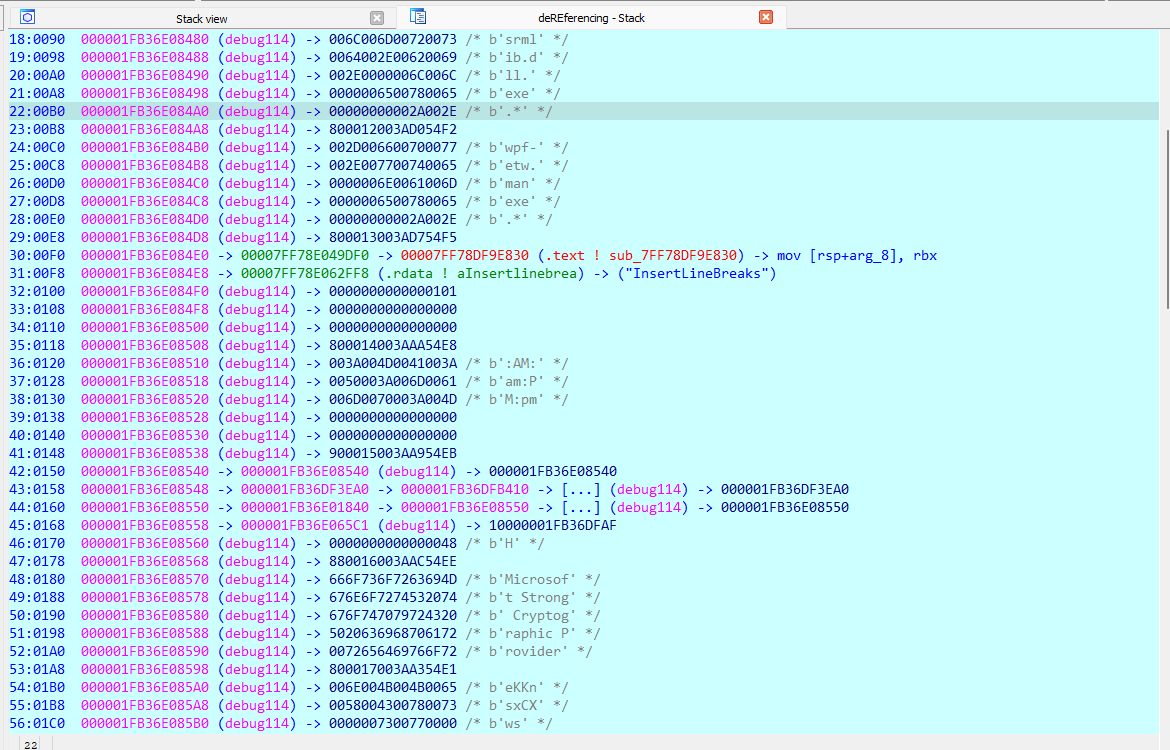This screenshot has width=1170, height=750.
Task: Click offset label 40:0140
Action: [x=37, y=435]
